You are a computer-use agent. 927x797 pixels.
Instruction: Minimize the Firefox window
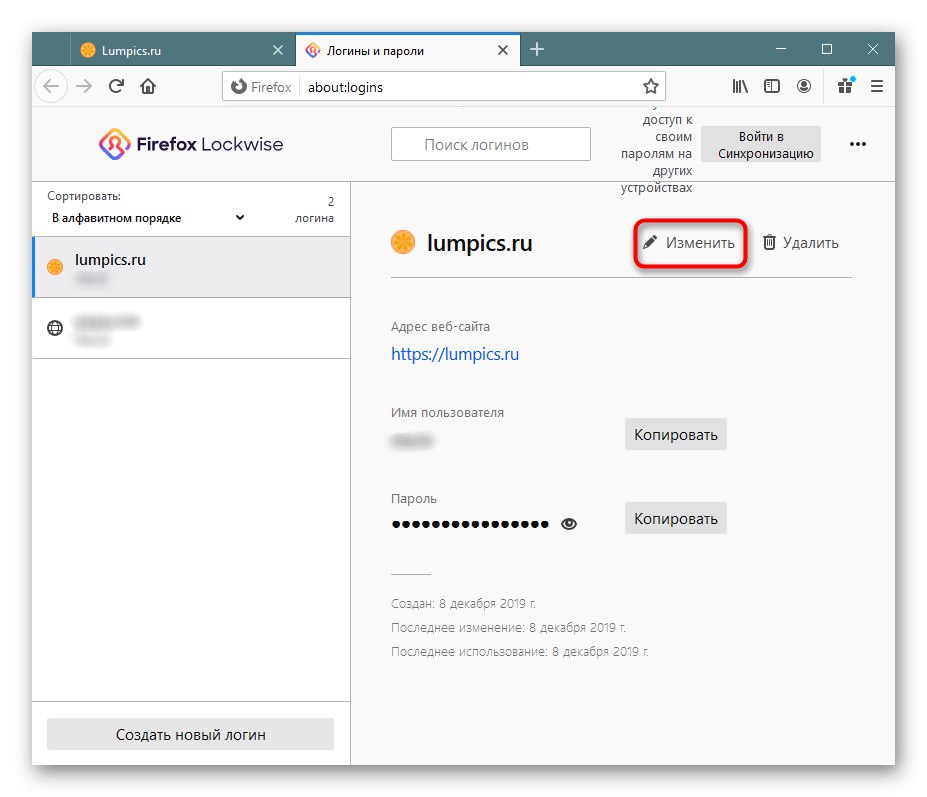(781, 49)
